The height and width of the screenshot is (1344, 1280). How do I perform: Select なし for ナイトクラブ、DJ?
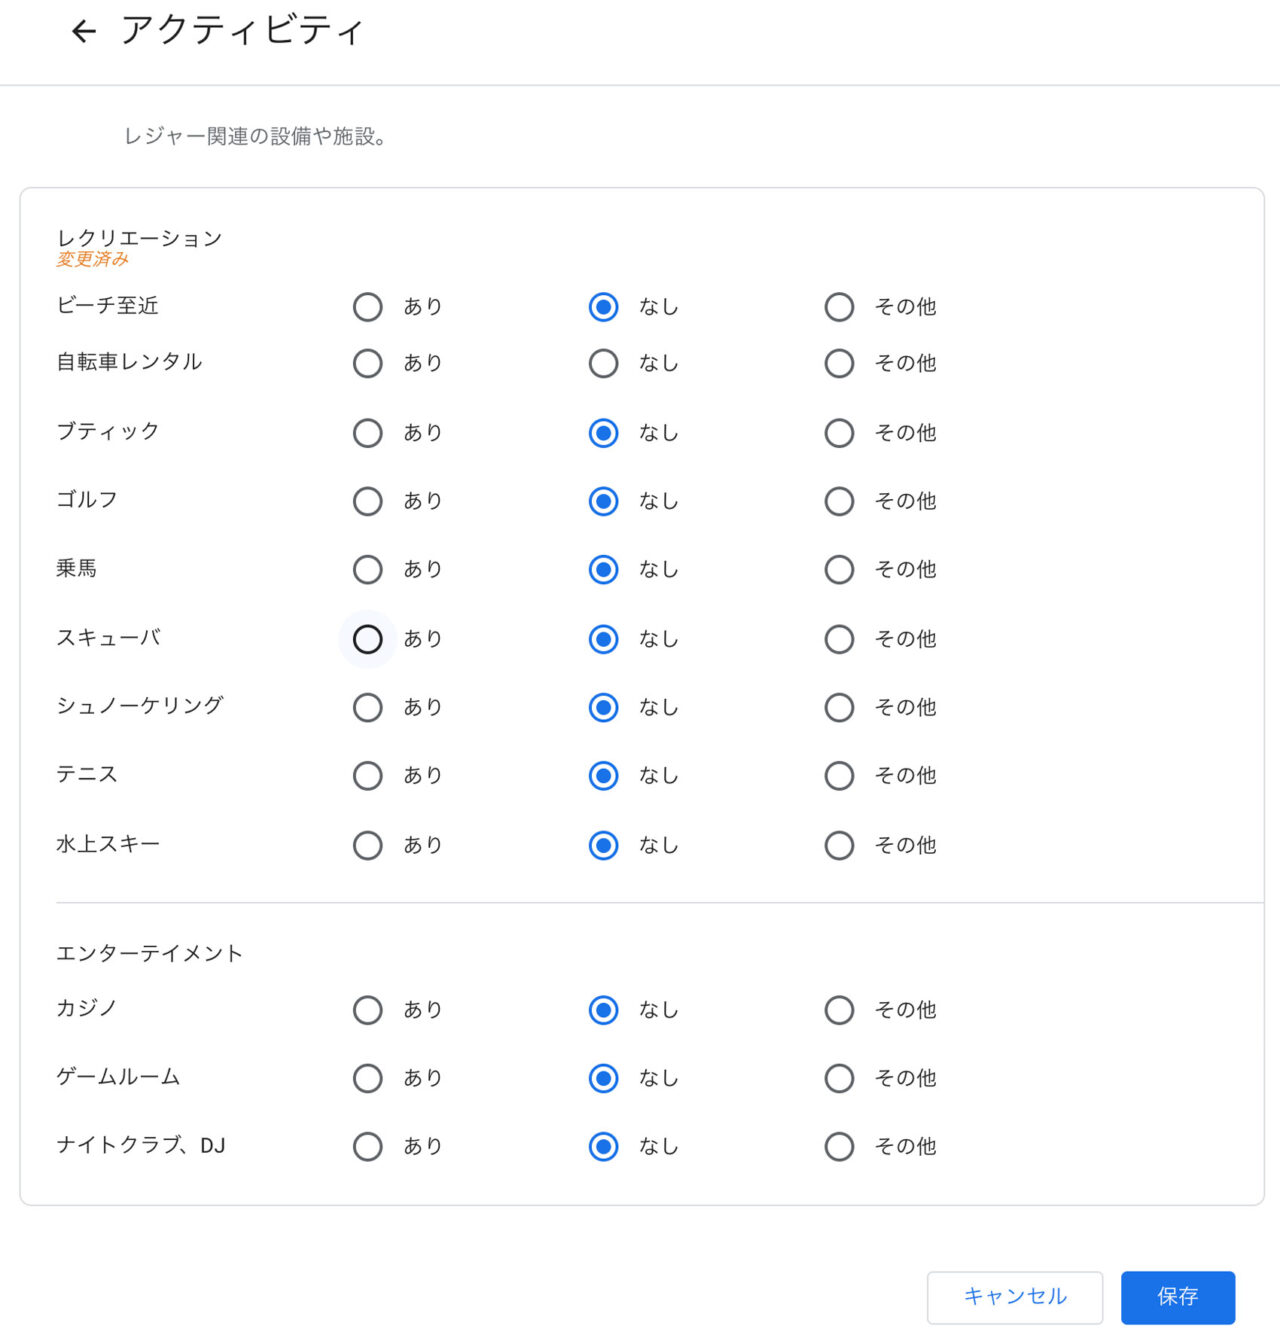(604, 1146)
